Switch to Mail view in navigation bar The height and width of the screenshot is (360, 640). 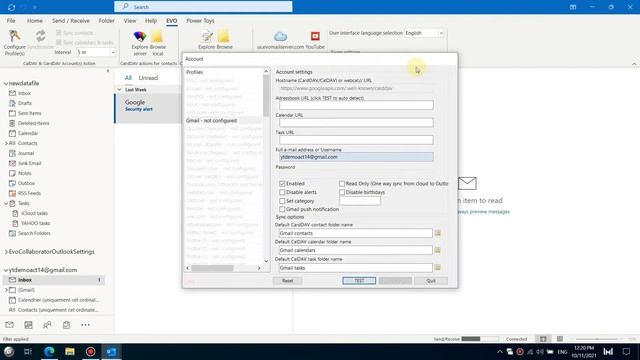coord(9,325)
